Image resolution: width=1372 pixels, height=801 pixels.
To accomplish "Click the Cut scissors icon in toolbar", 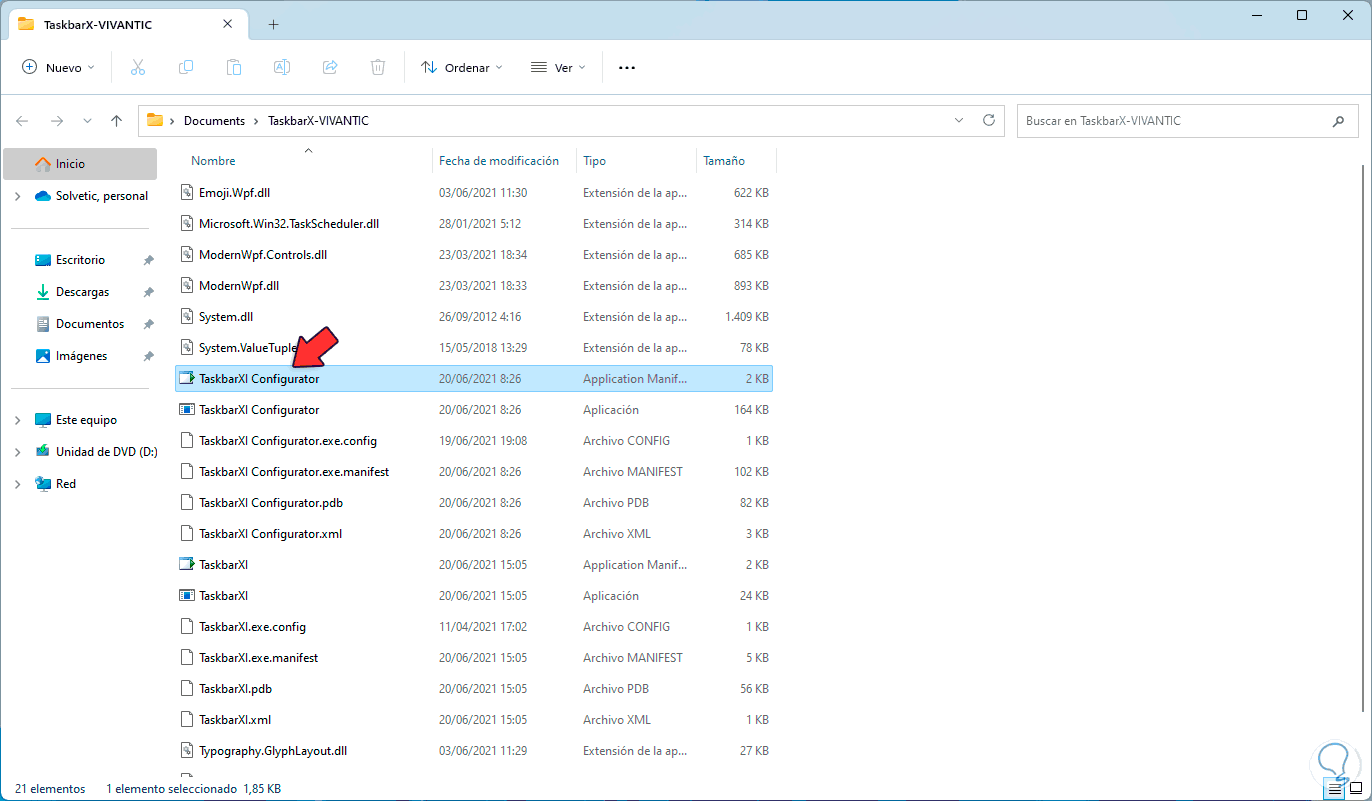I will point(138,67).
